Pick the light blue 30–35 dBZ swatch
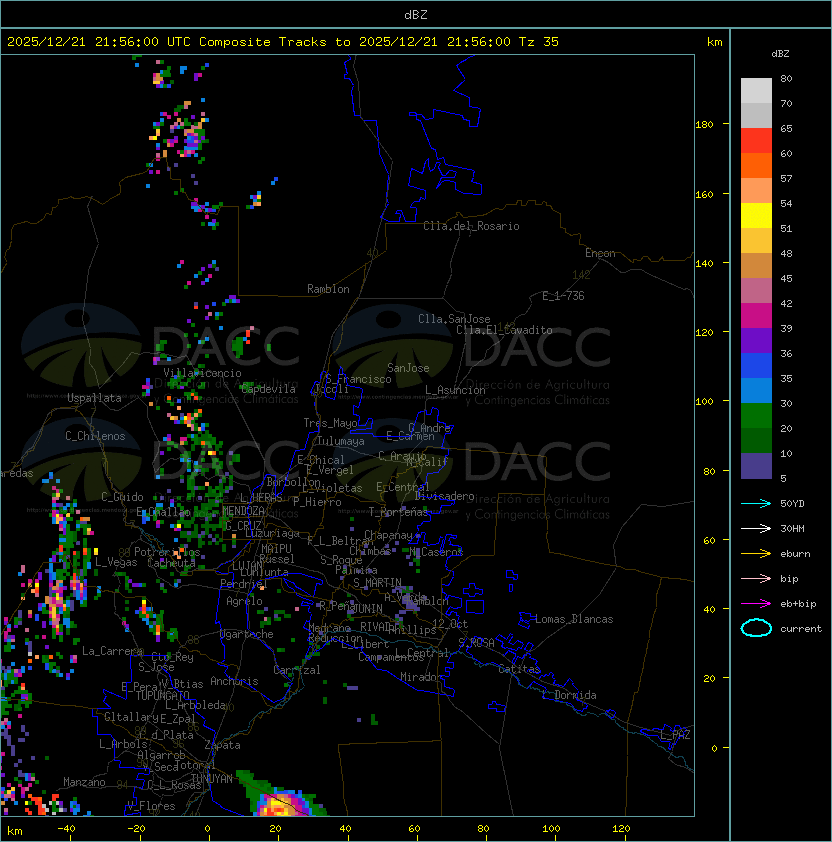This screenshot has width=832, height=842. [756, 390]
